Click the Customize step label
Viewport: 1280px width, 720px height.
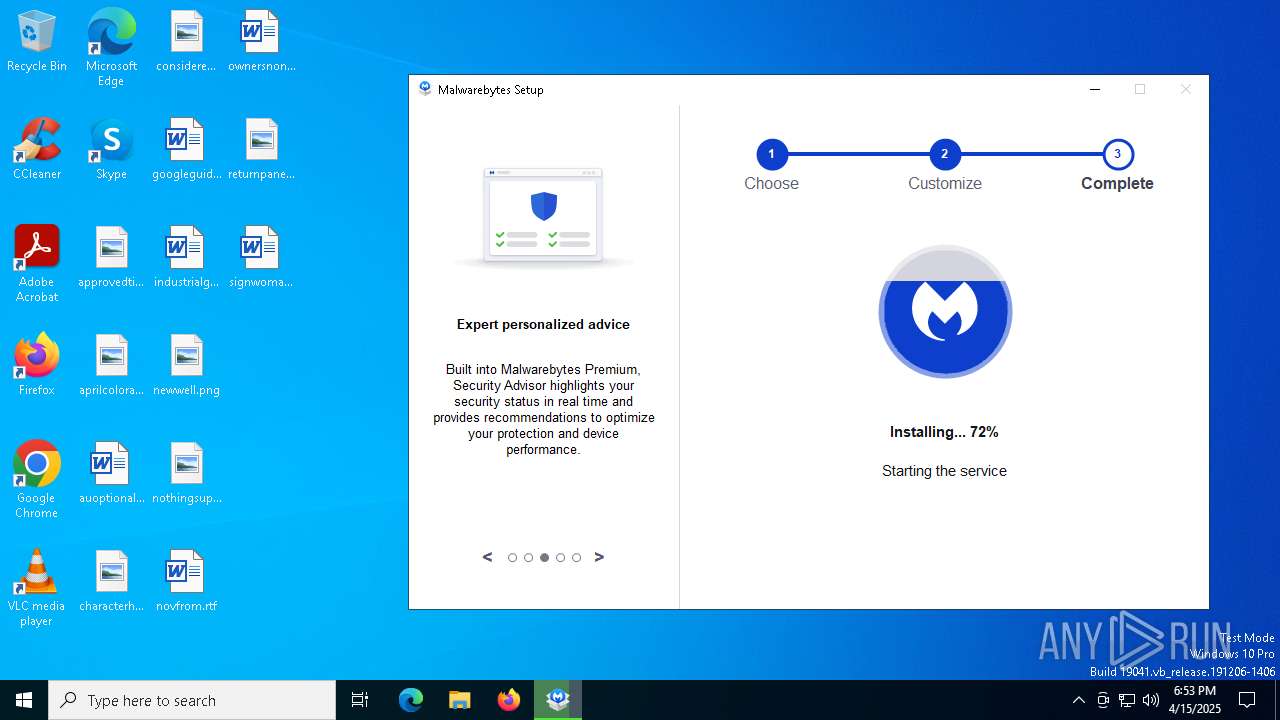945,184
